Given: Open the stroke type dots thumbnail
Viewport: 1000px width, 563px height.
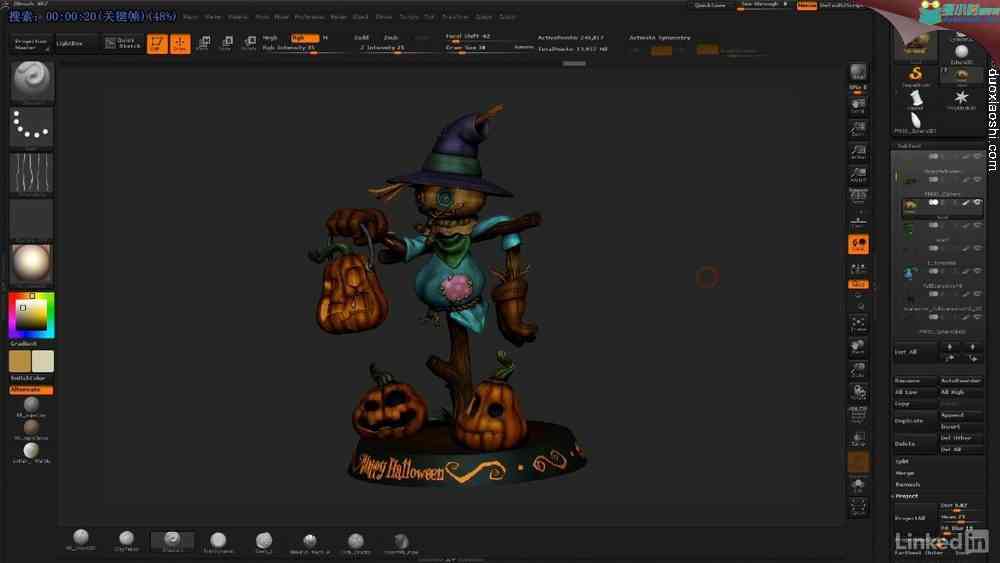Looking at the screenshot, I should click(32, 127).
